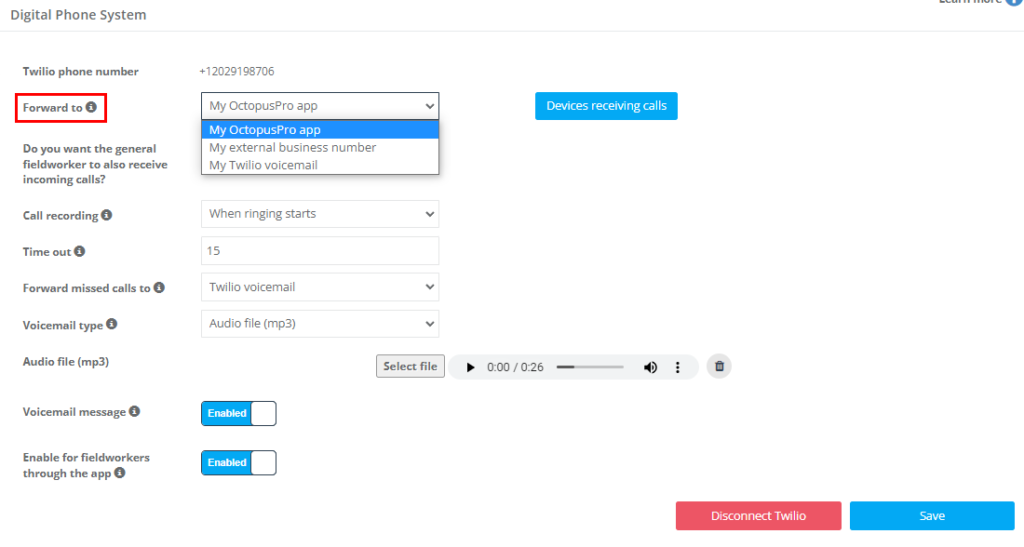Viewport: 1024px width, 547px height.
Task: Click the Time out input field
Action: pyautogui.click(x=320, y=251)
